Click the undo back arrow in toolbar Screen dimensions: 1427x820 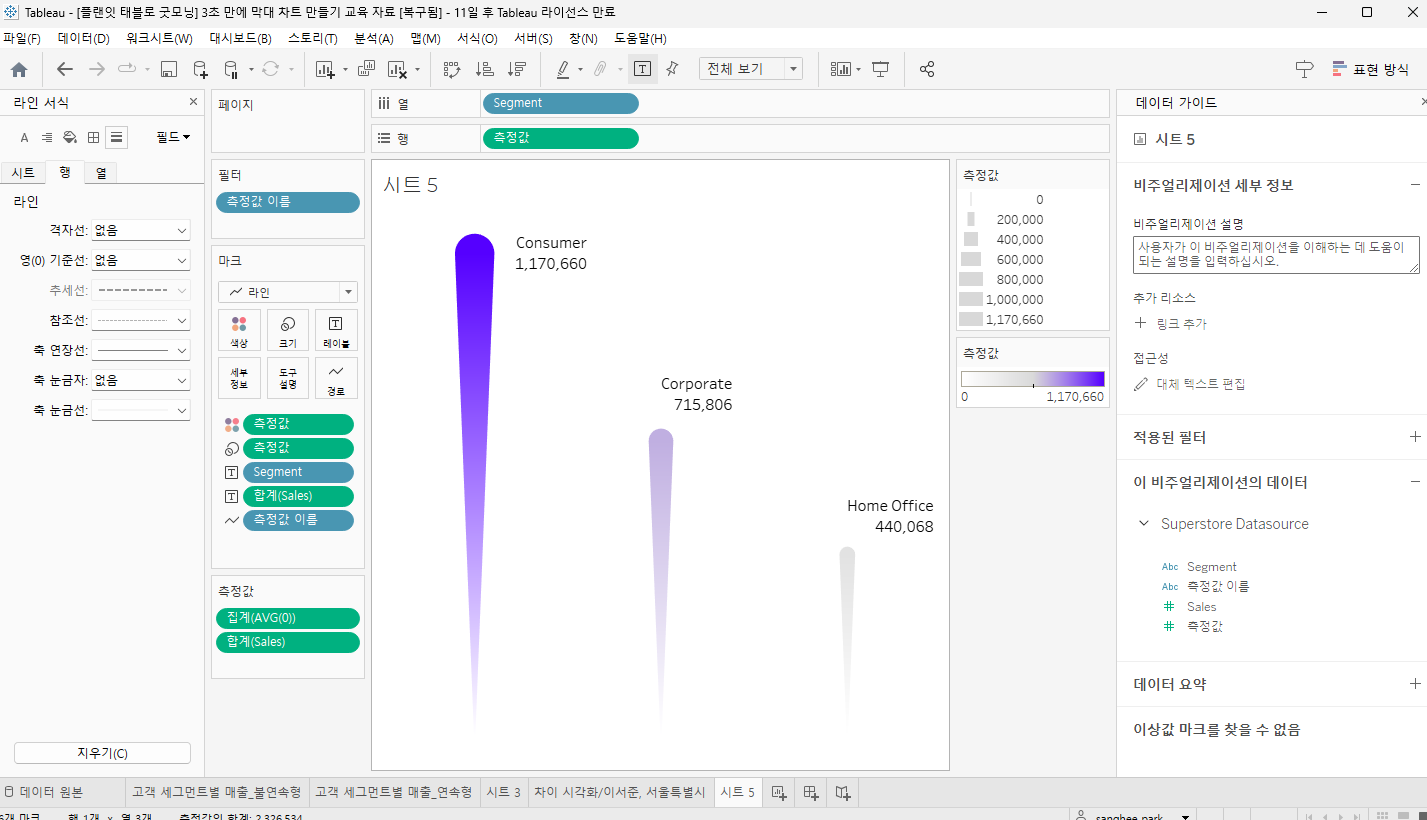point(65,69)
